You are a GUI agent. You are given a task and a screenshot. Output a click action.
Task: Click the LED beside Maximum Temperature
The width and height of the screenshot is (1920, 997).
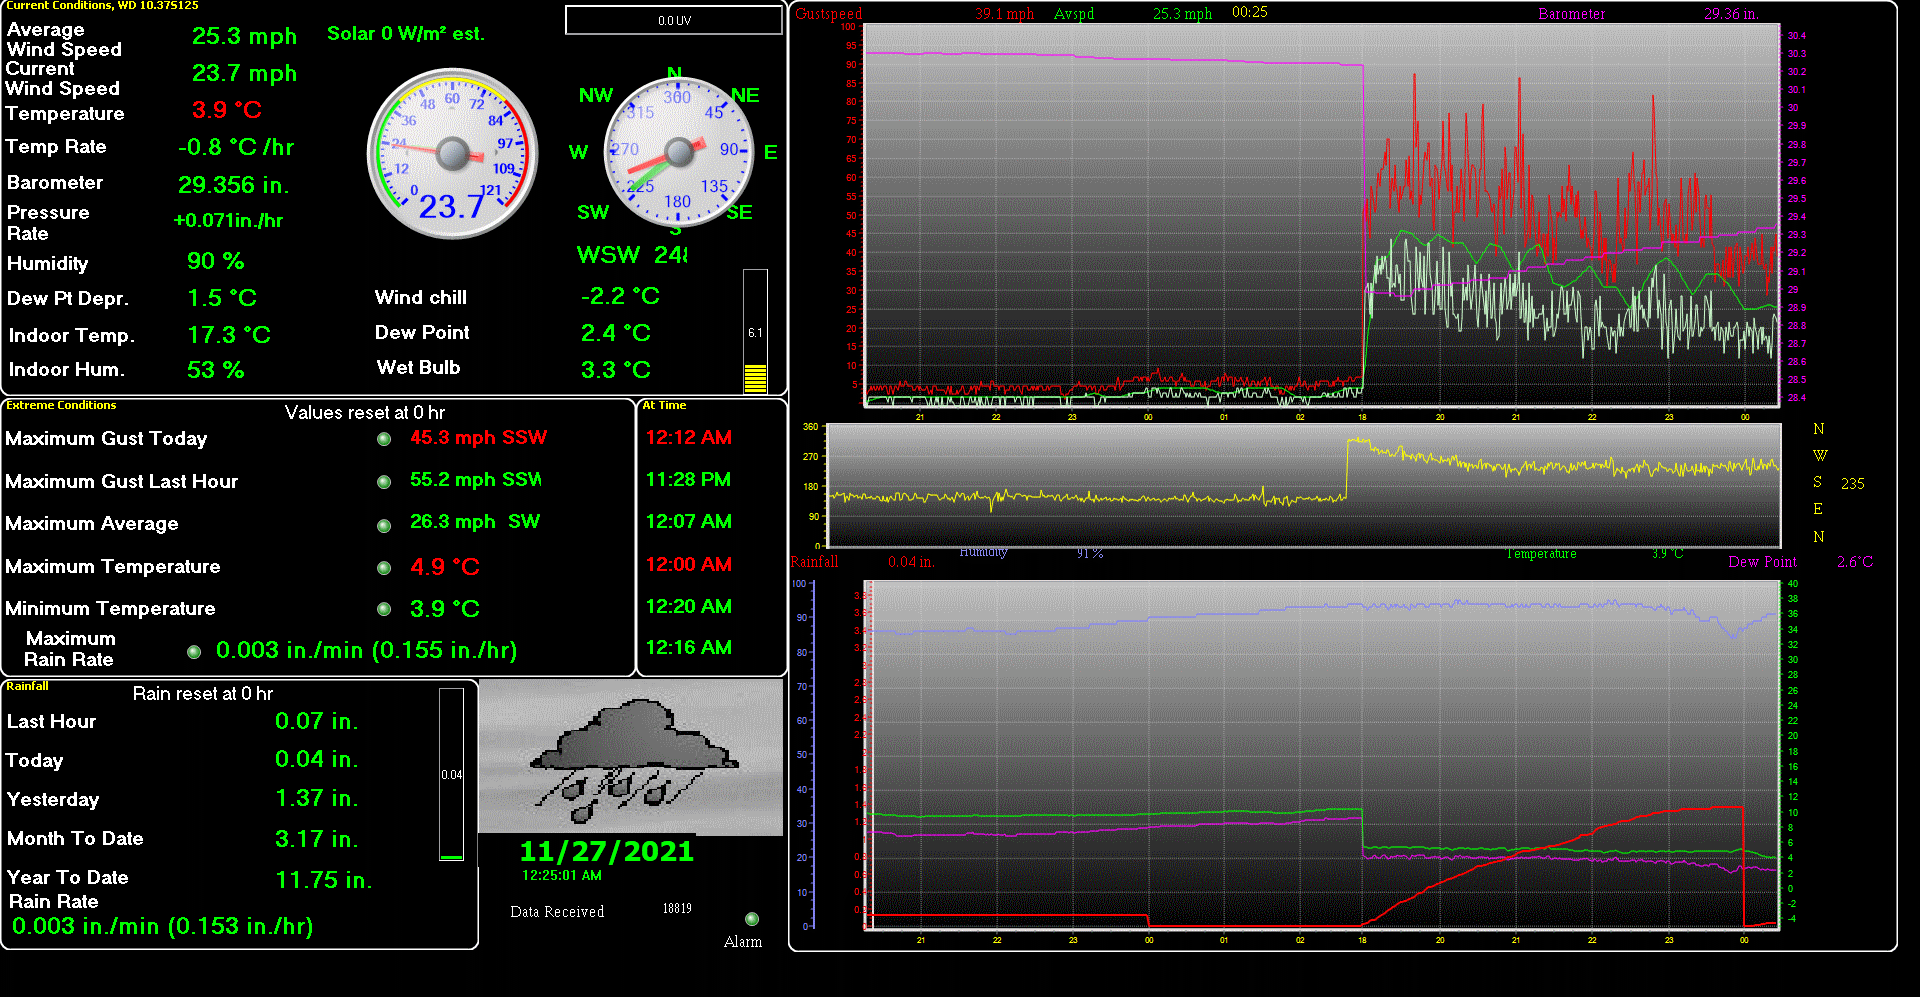point(384,568)
